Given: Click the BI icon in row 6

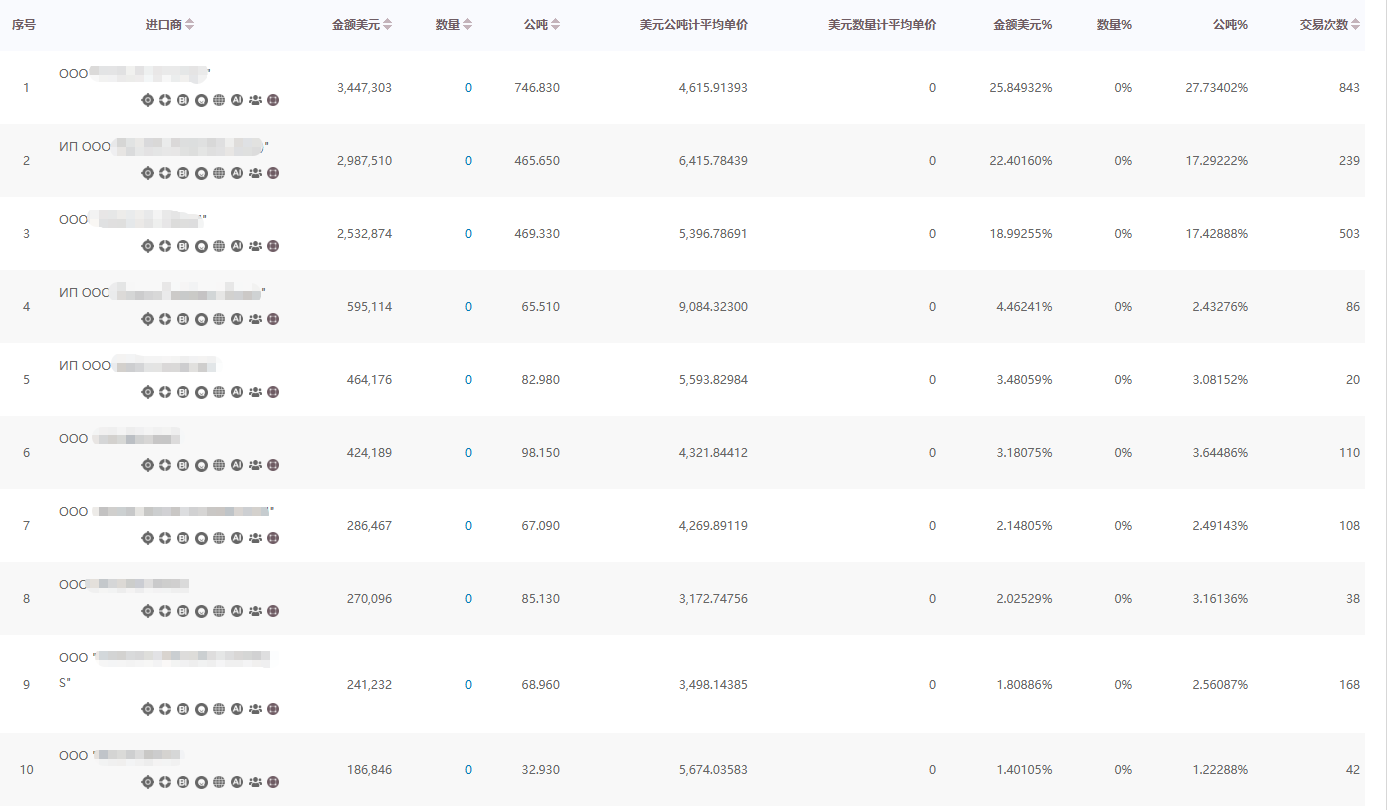Looking at the screenshot, I should (183, 465).
